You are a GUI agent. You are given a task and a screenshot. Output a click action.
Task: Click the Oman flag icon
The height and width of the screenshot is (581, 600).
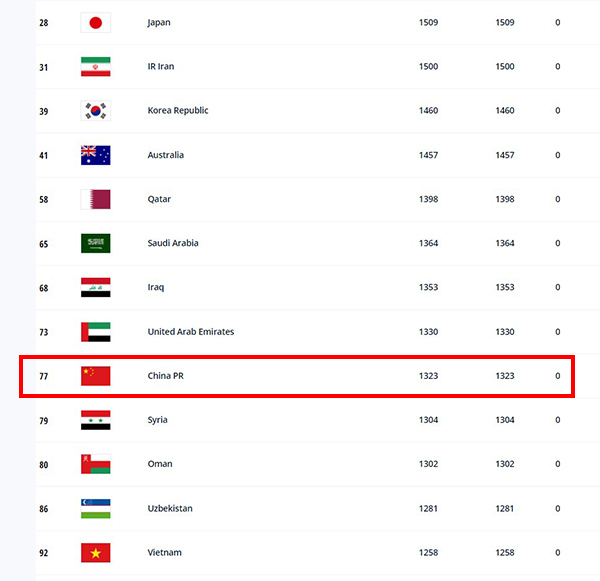pyautogui.click(x=95, y=464)
